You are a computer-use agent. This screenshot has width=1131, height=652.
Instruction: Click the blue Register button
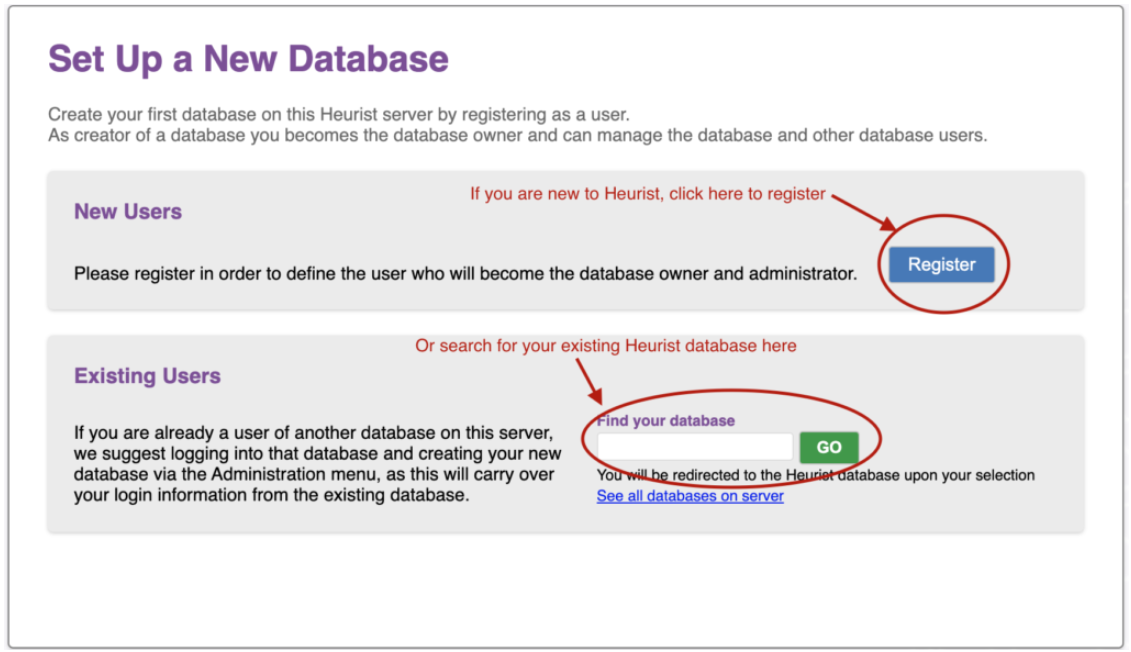point(941,265)
